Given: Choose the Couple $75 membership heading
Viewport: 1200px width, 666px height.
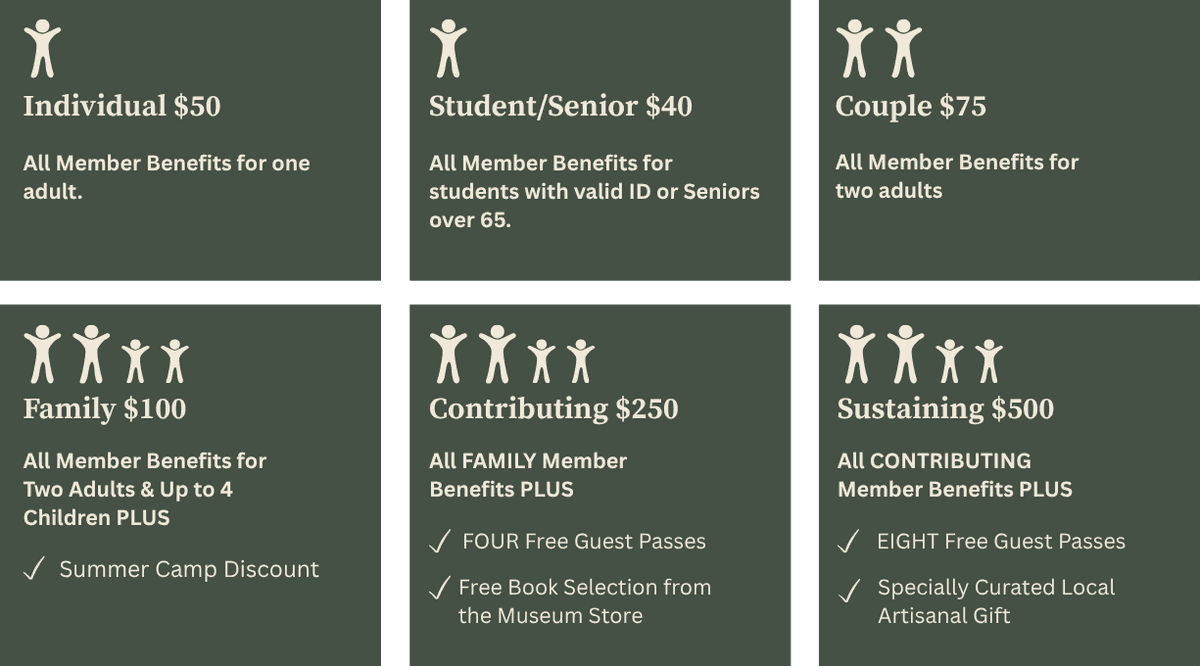Looking at the screenshot, I should click(910, 107).
